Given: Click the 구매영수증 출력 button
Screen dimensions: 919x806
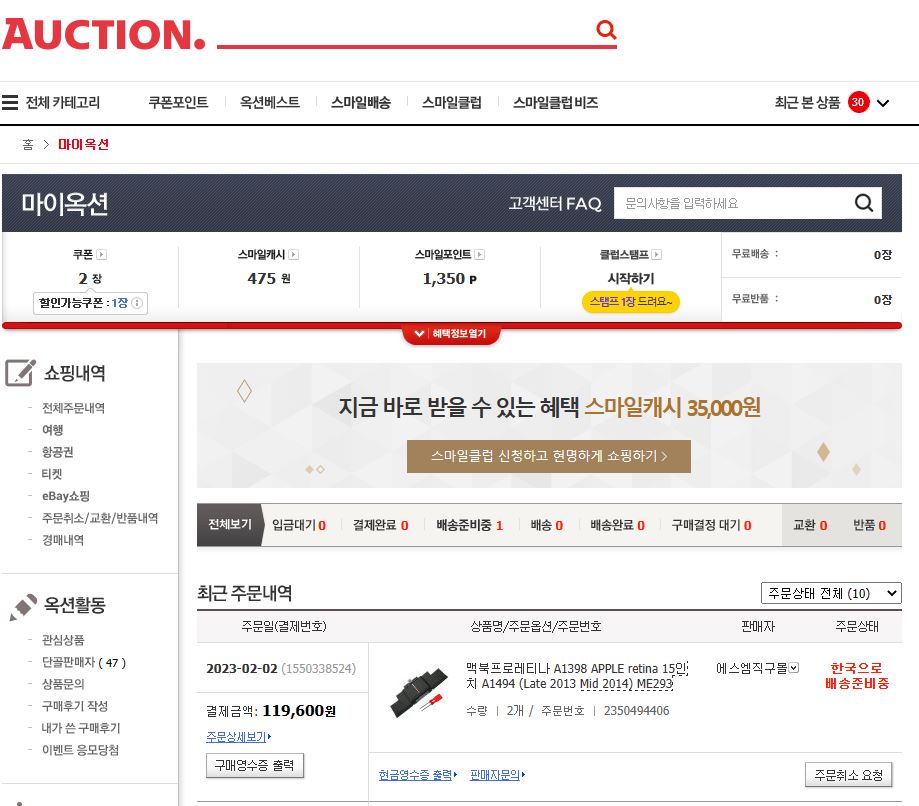Looking at the screenshot, I should pos(255,765).
